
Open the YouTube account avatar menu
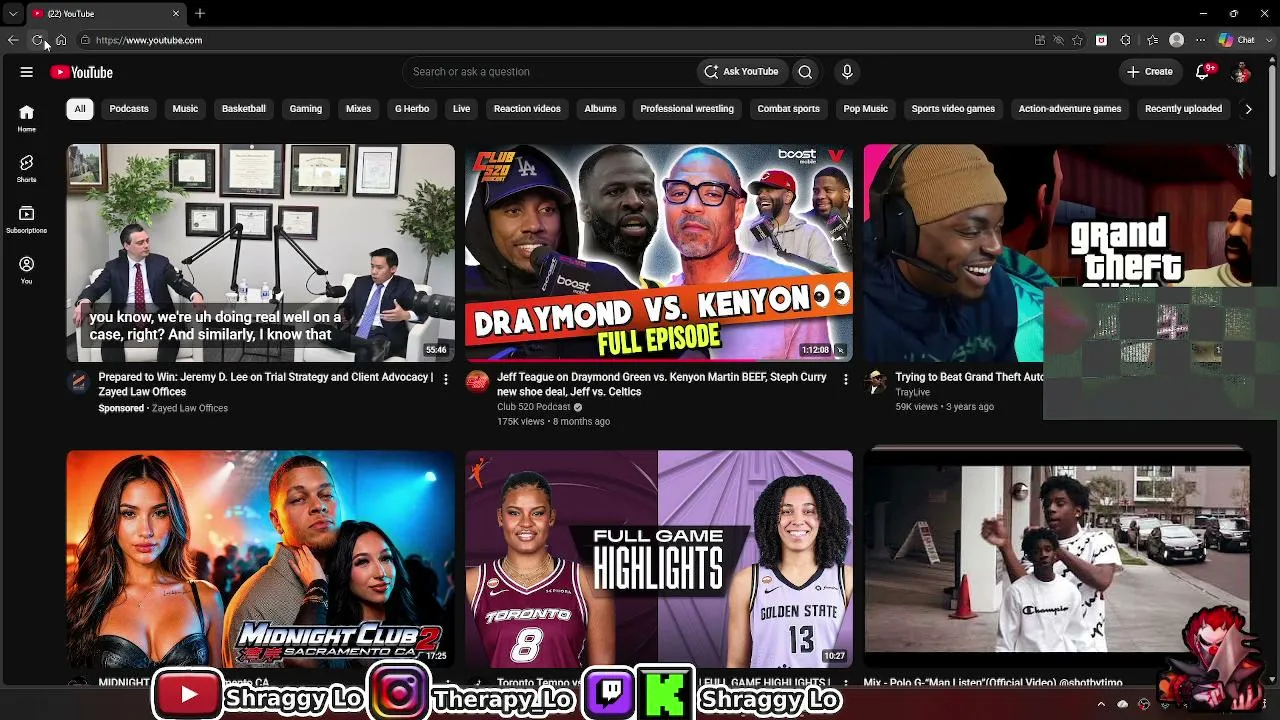point(1241,72)
